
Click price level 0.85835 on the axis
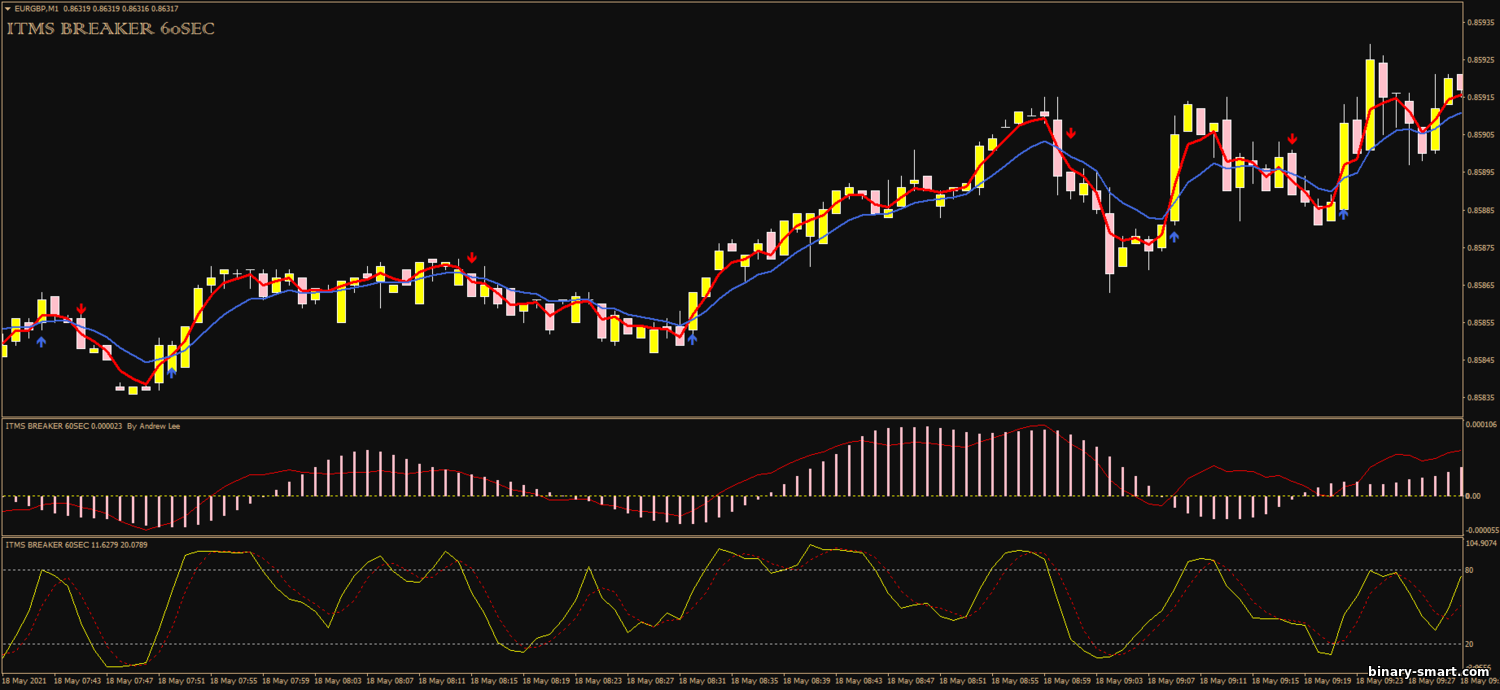[1479, 397]
